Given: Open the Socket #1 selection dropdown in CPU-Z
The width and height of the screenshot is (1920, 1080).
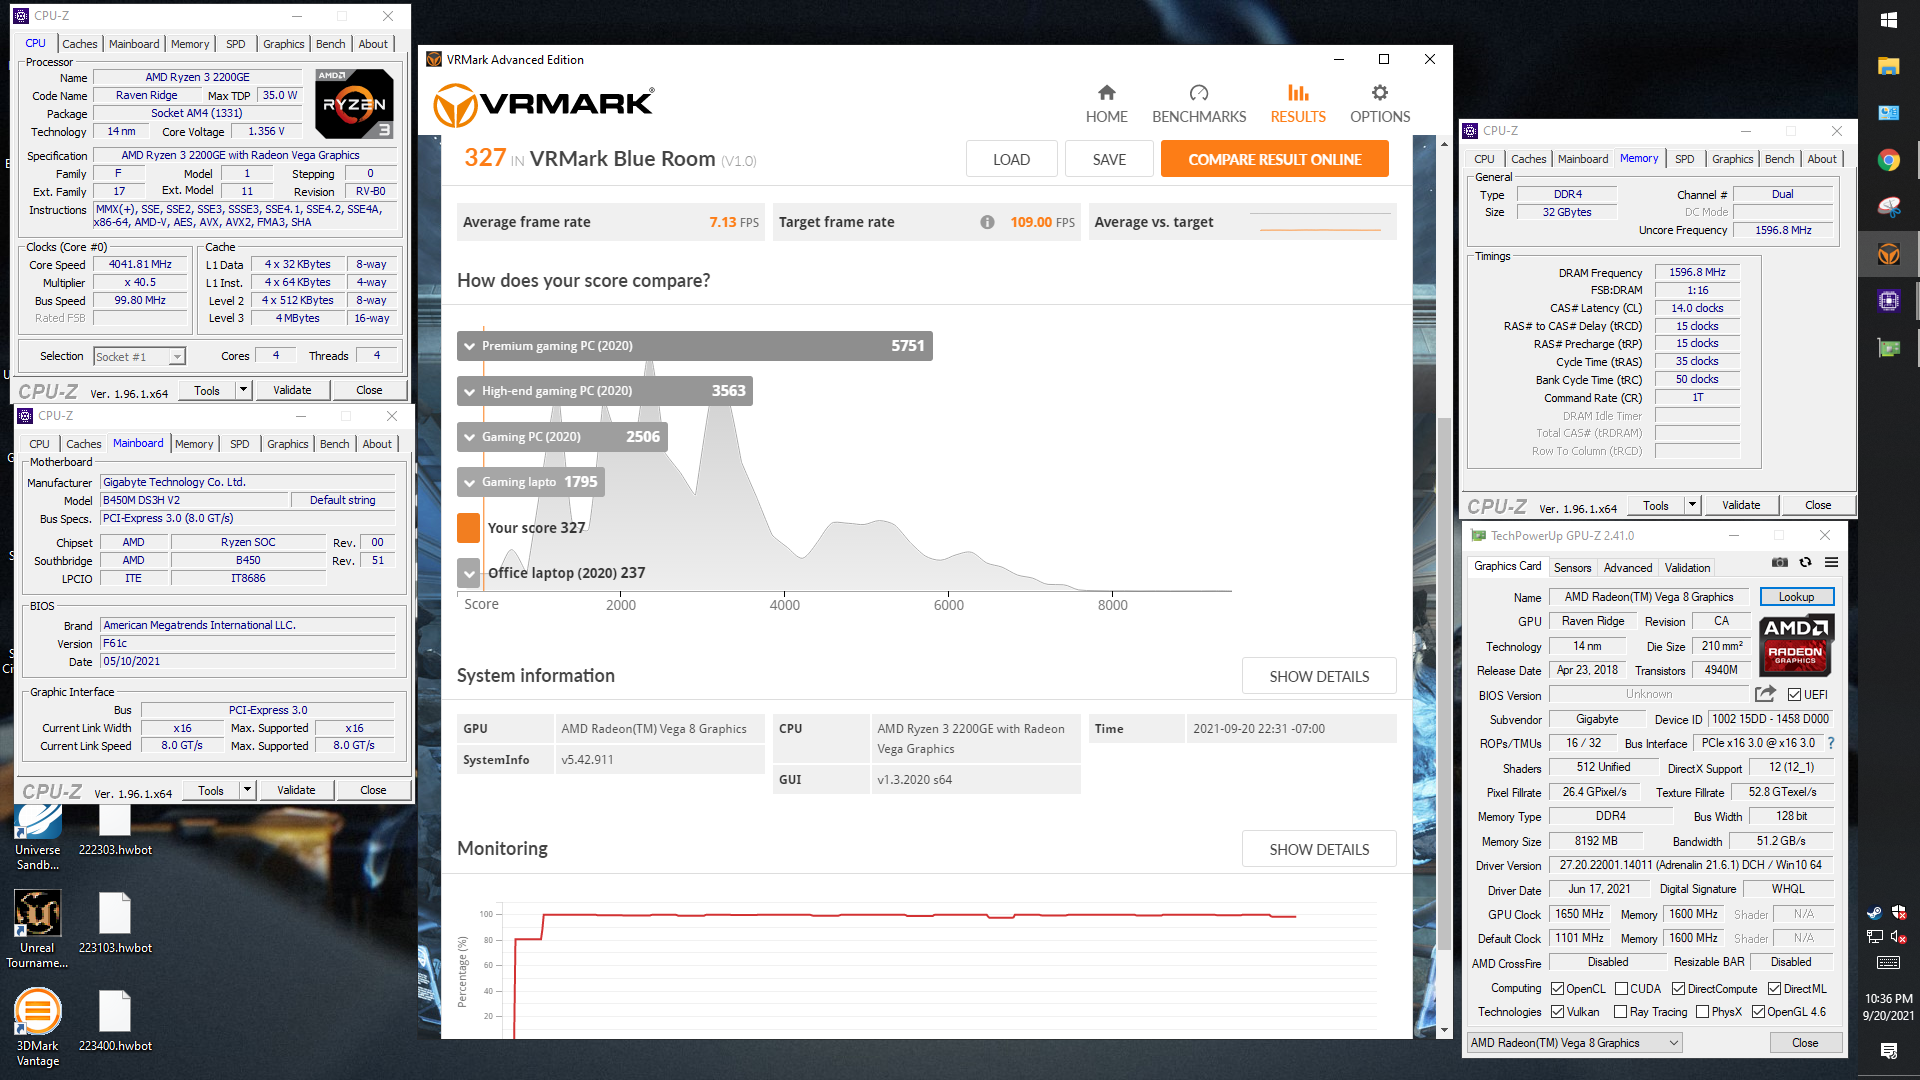Looking at the screenshot, I should pos(140,357).
